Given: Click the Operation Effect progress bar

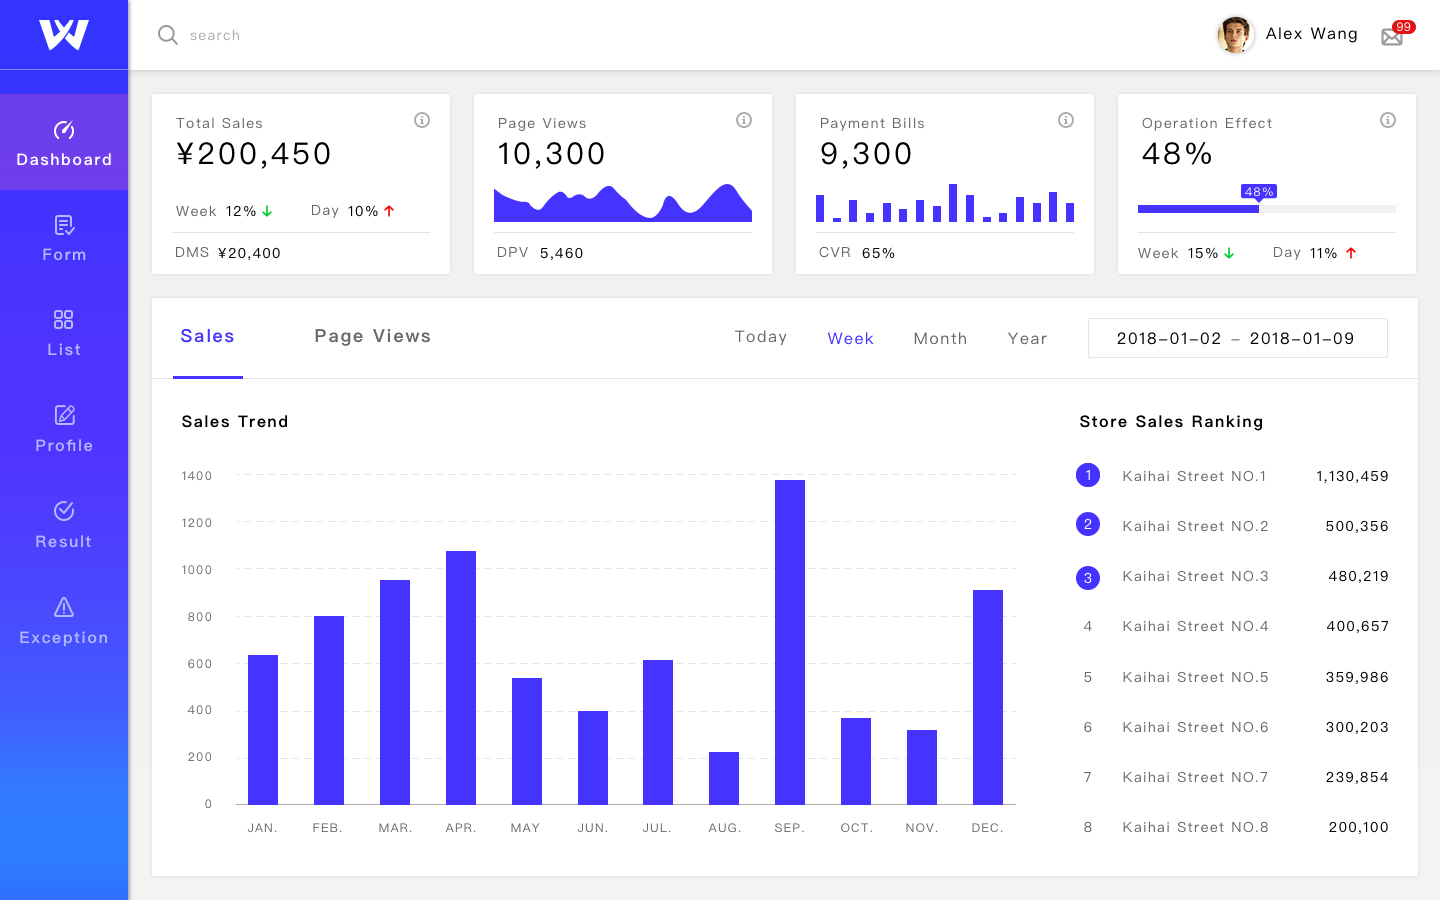Looking at the screenshot, I should (1266, 209).
